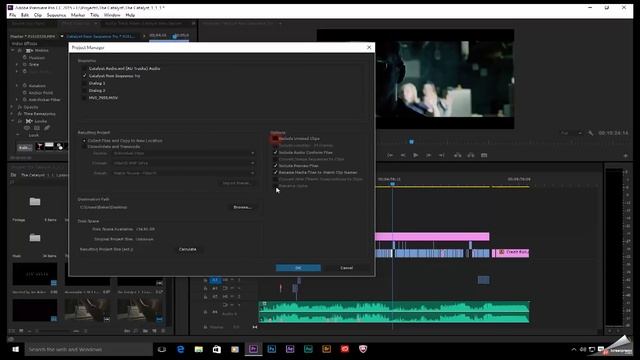
Task: Step forward one frame in Program Monitor
Action: (x=429, y=155)
